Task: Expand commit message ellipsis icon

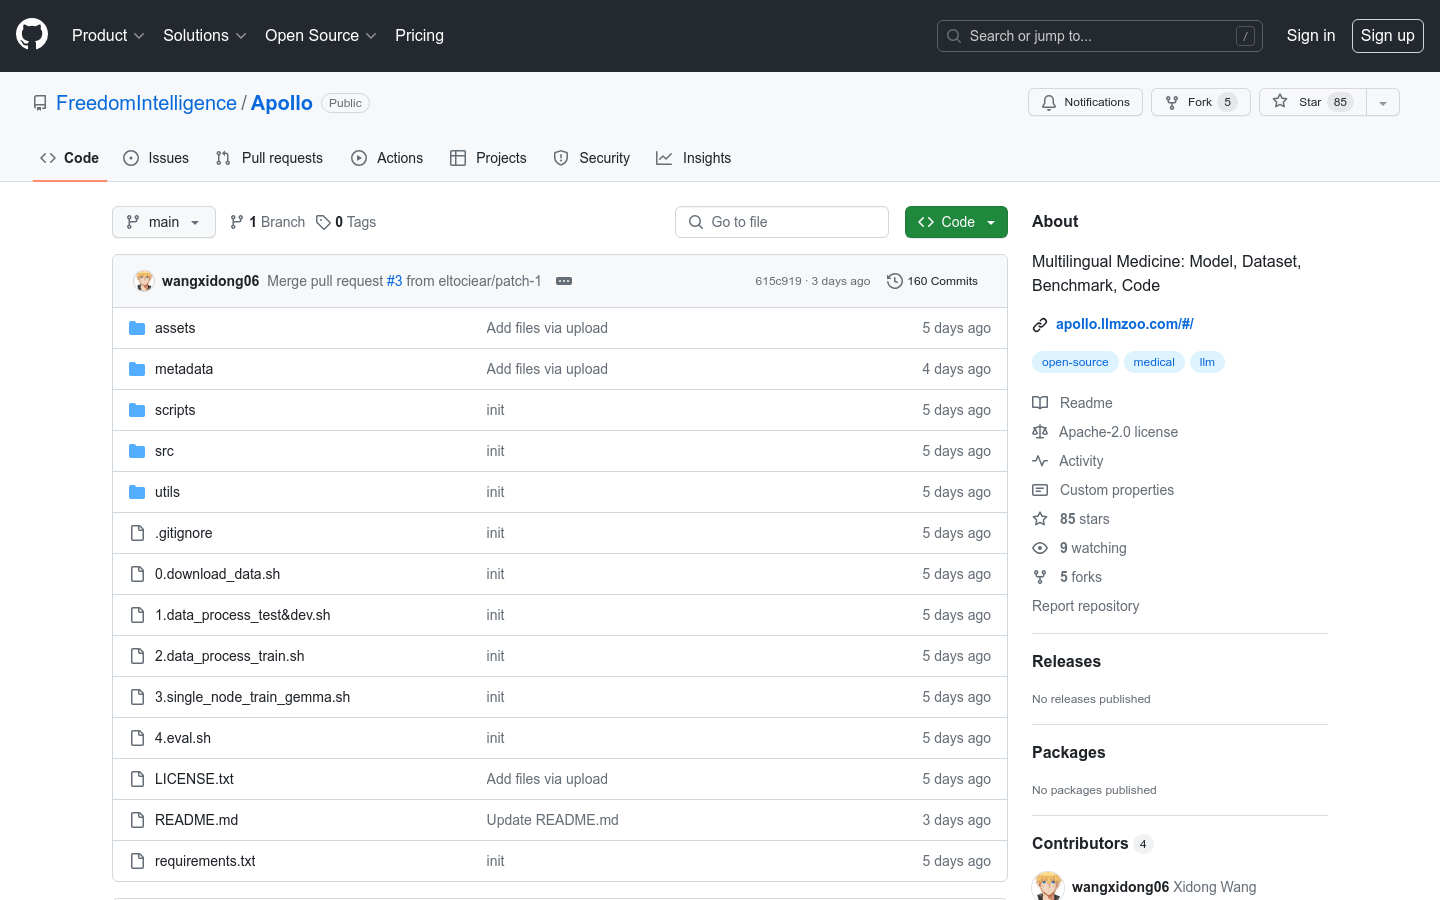Action: 564,281
